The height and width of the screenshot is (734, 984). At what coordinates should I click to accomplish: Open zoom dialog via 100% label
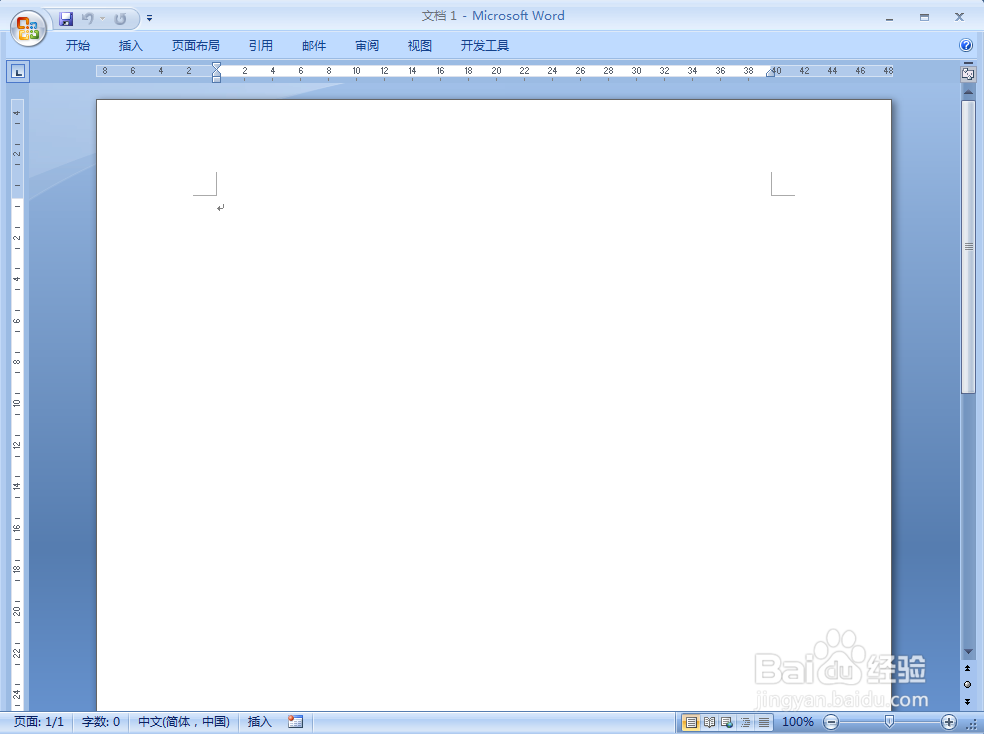tap(798, 722)
